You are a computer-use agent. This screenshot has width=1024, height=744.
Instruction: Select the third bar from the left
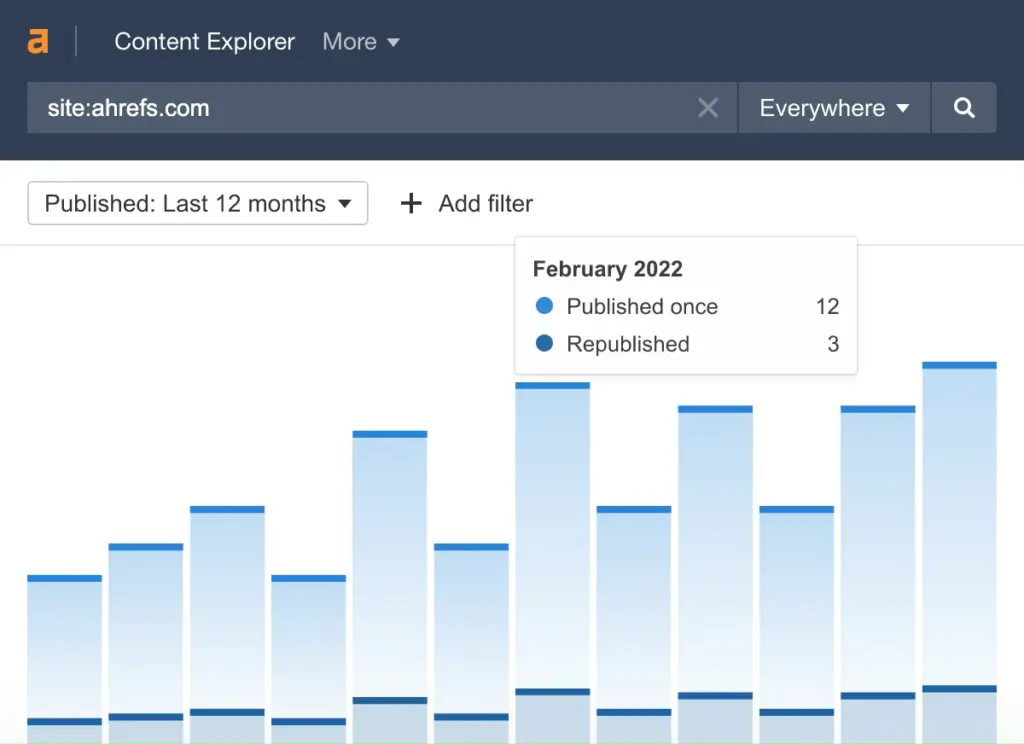tap(227, 620)
